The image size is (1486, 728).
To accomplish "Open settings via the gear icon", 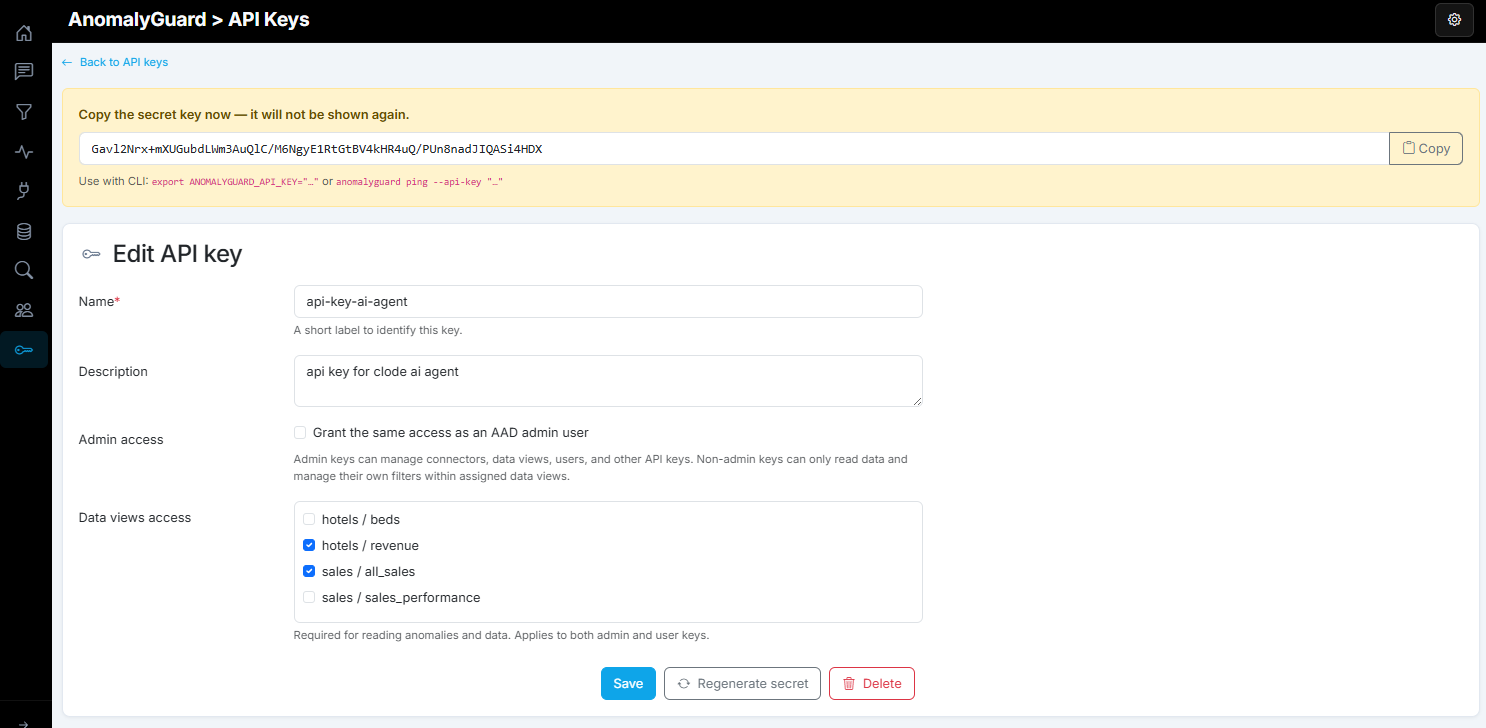I will tap(1454, 20).
